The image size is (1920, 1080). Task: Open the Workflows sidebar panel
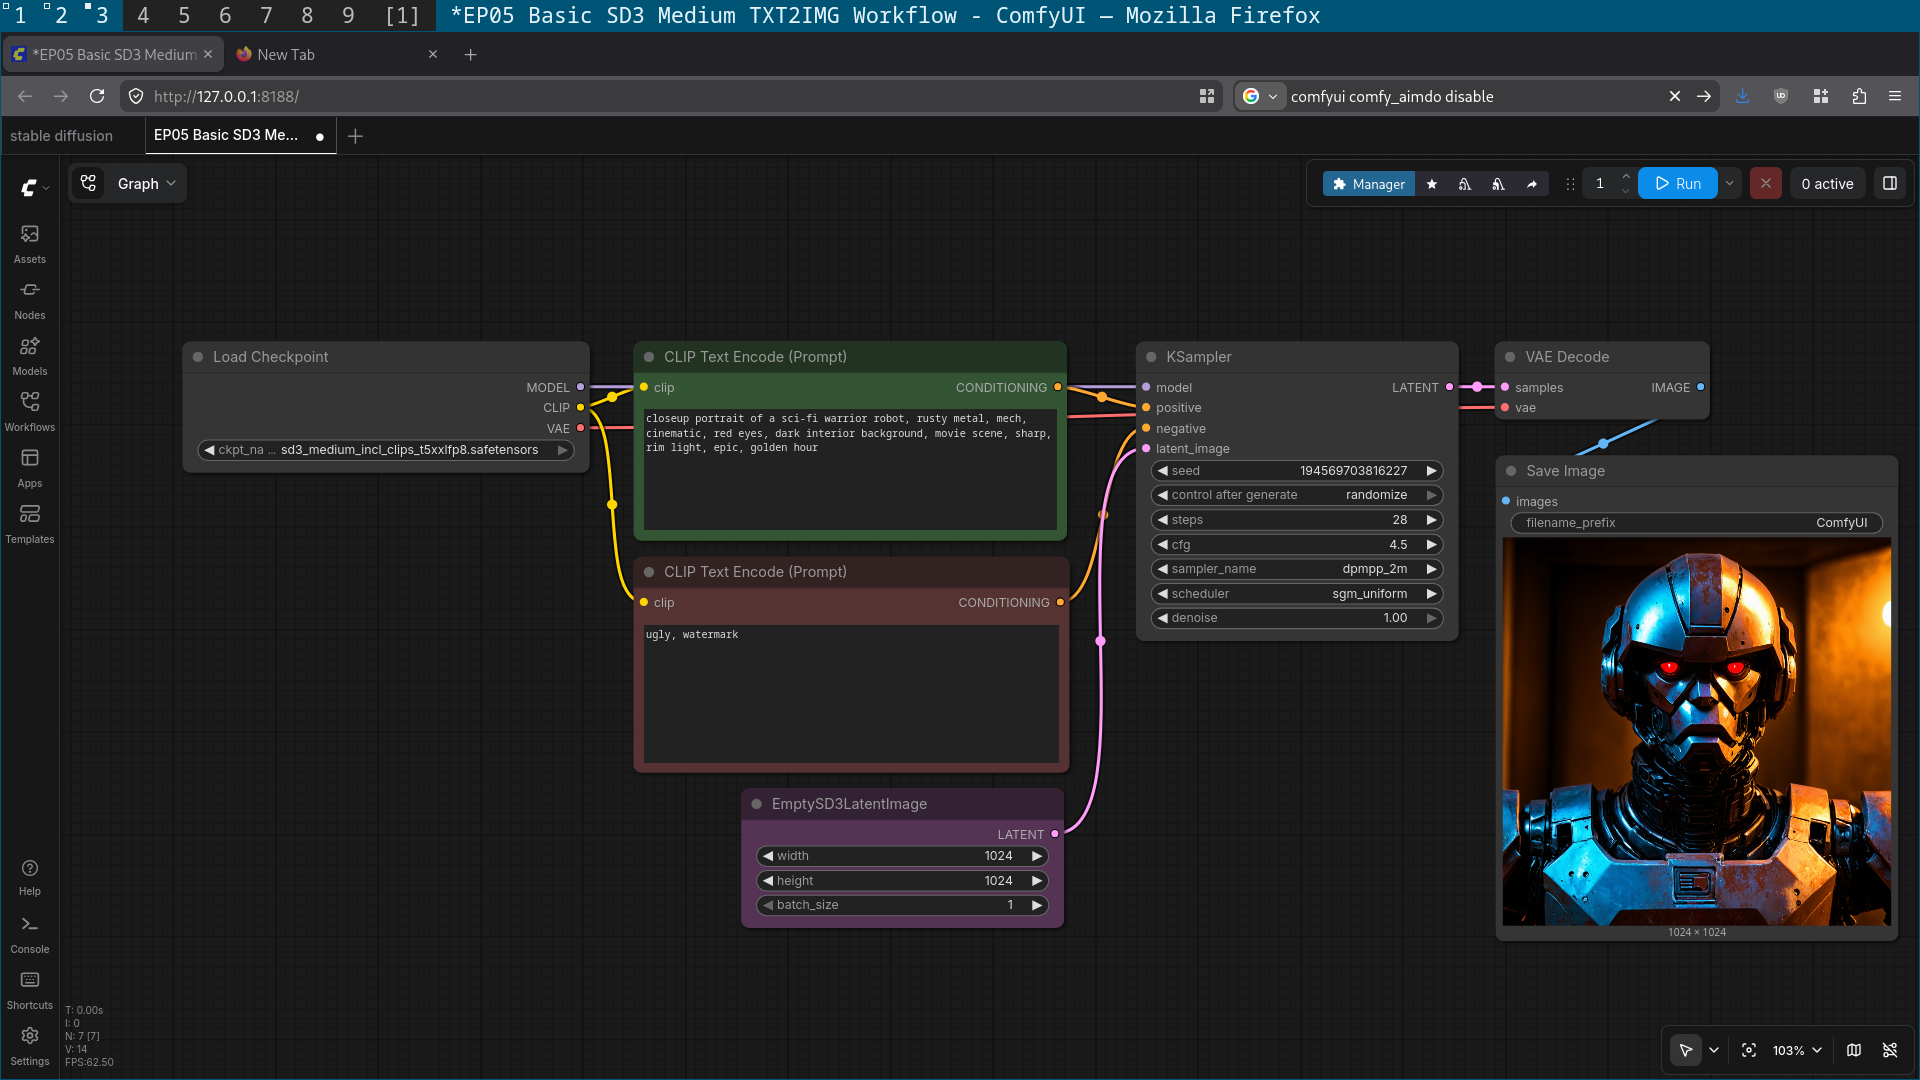coord(30,412)
